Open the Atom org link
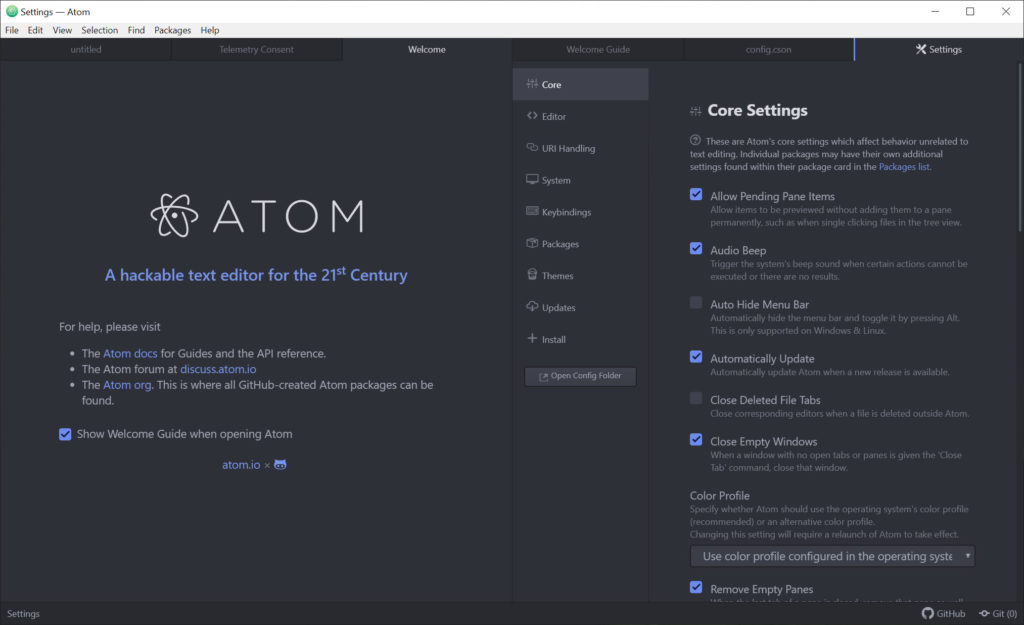The width and height of the screenshot is (1024, 625). tap(127, 385)
